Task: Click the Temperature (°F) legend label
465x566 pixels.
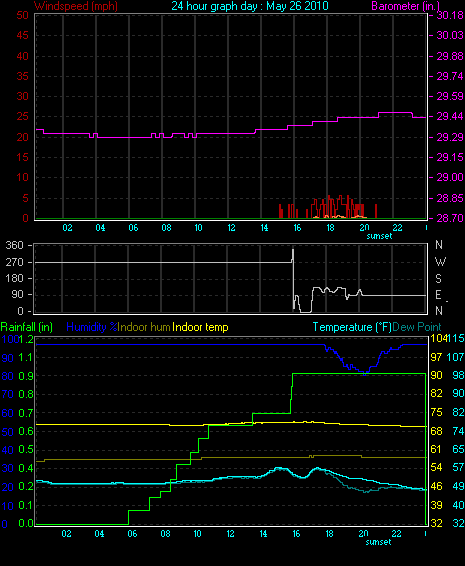Action: pyautogui.click(x=352, y=327)
